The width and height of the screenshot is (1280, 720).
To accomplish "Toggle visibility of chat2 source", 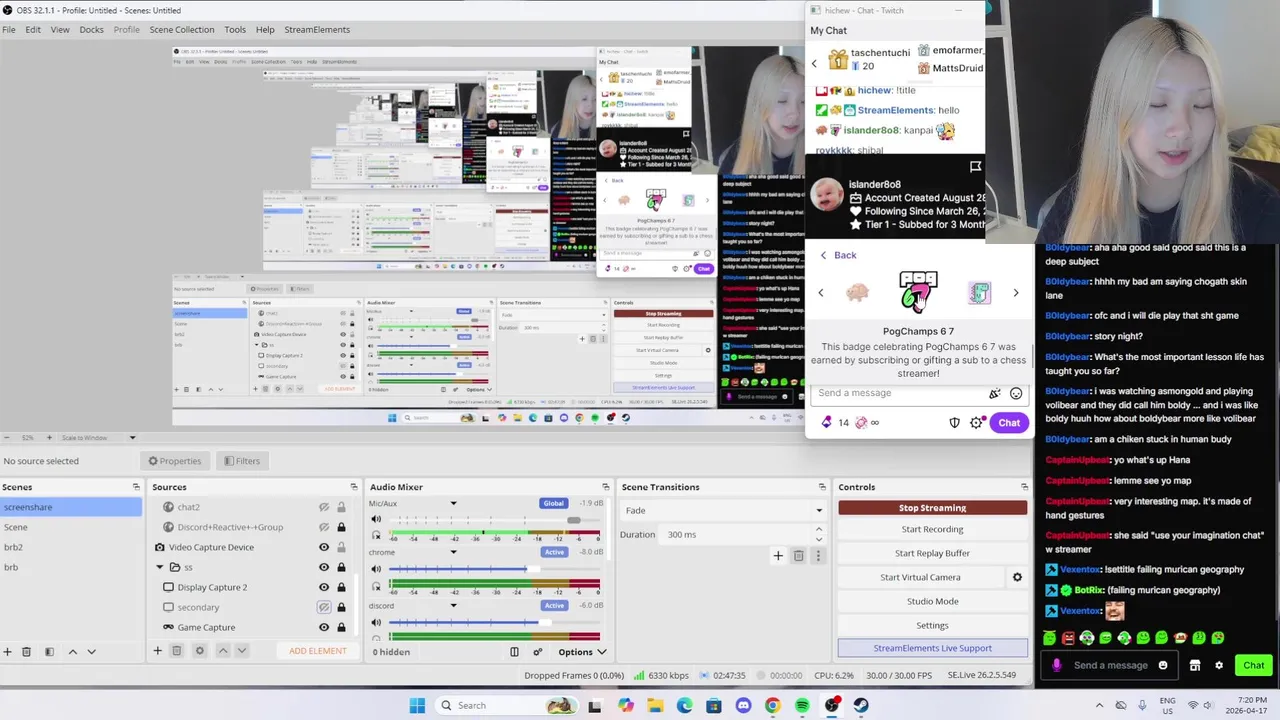I will point(324,507).
